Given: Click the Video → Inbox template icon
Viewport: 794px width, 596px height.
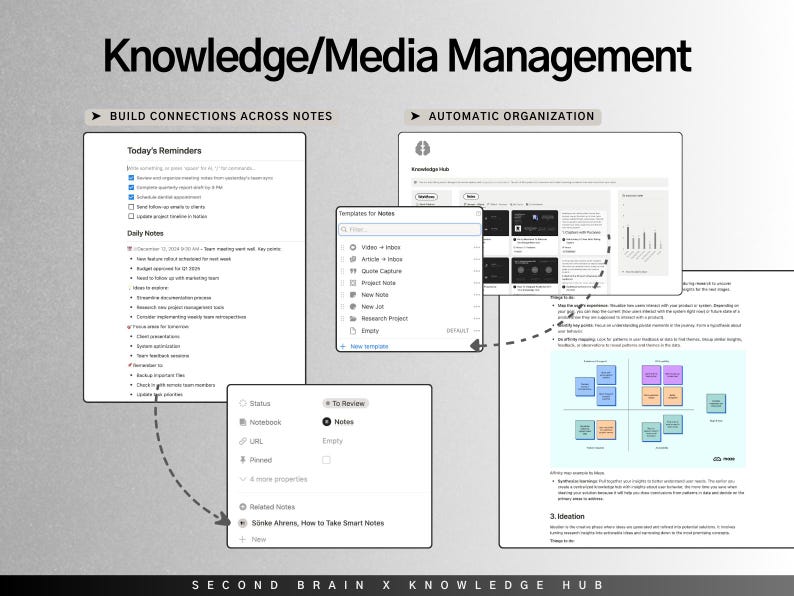Looking at the screenshot, I should coord(353,247).
